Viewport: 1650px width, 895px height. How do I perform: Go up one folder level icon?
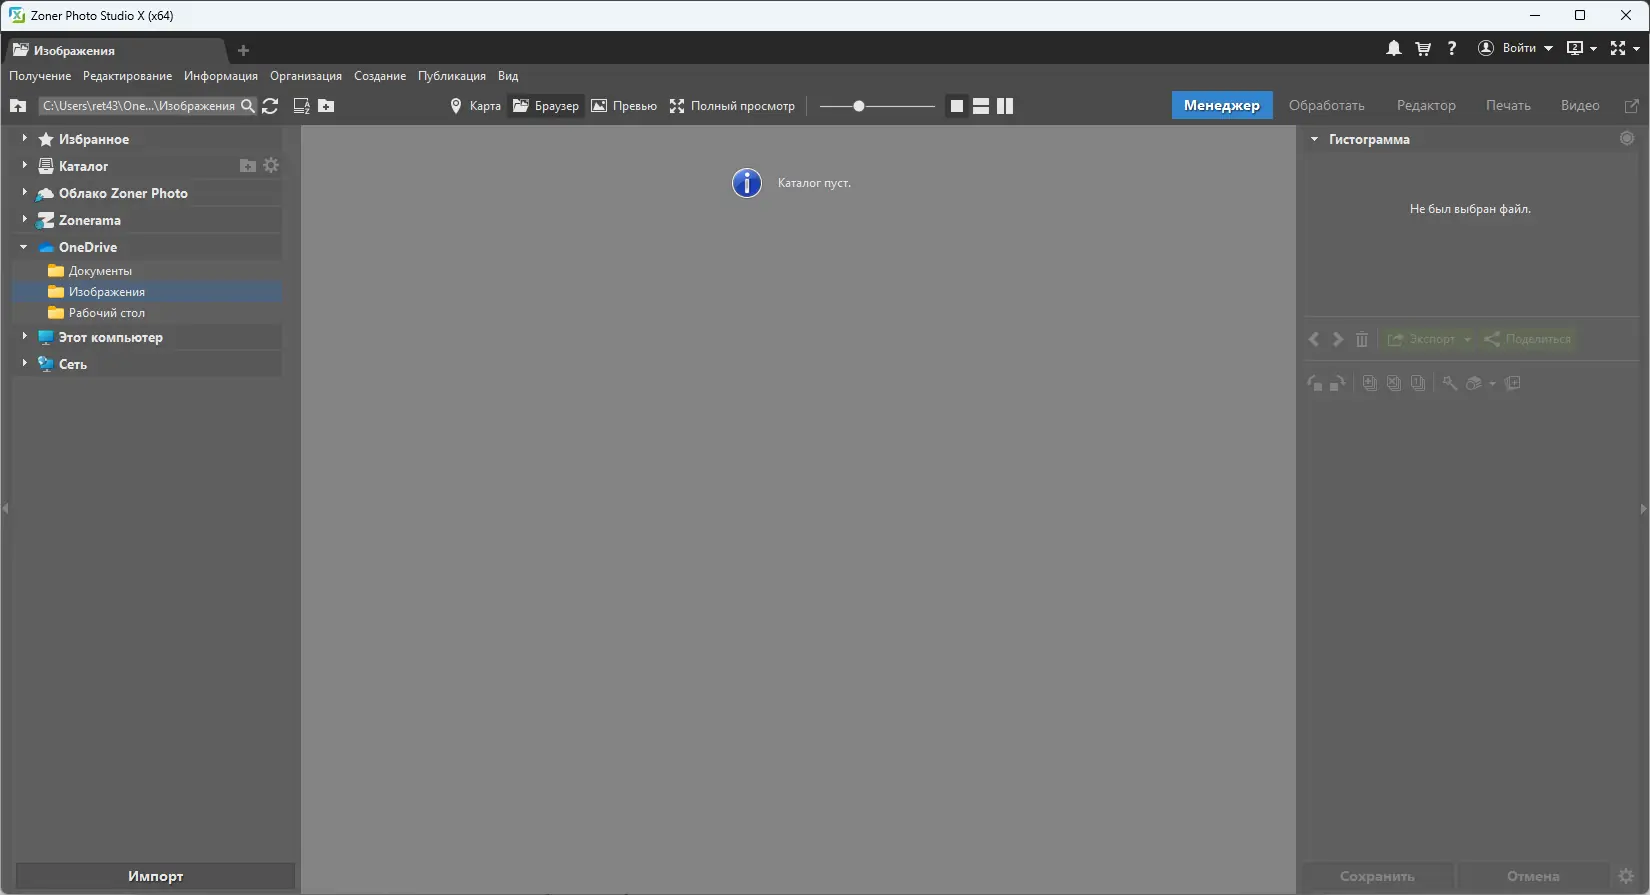pyautogui.click(x=18, y=106)
